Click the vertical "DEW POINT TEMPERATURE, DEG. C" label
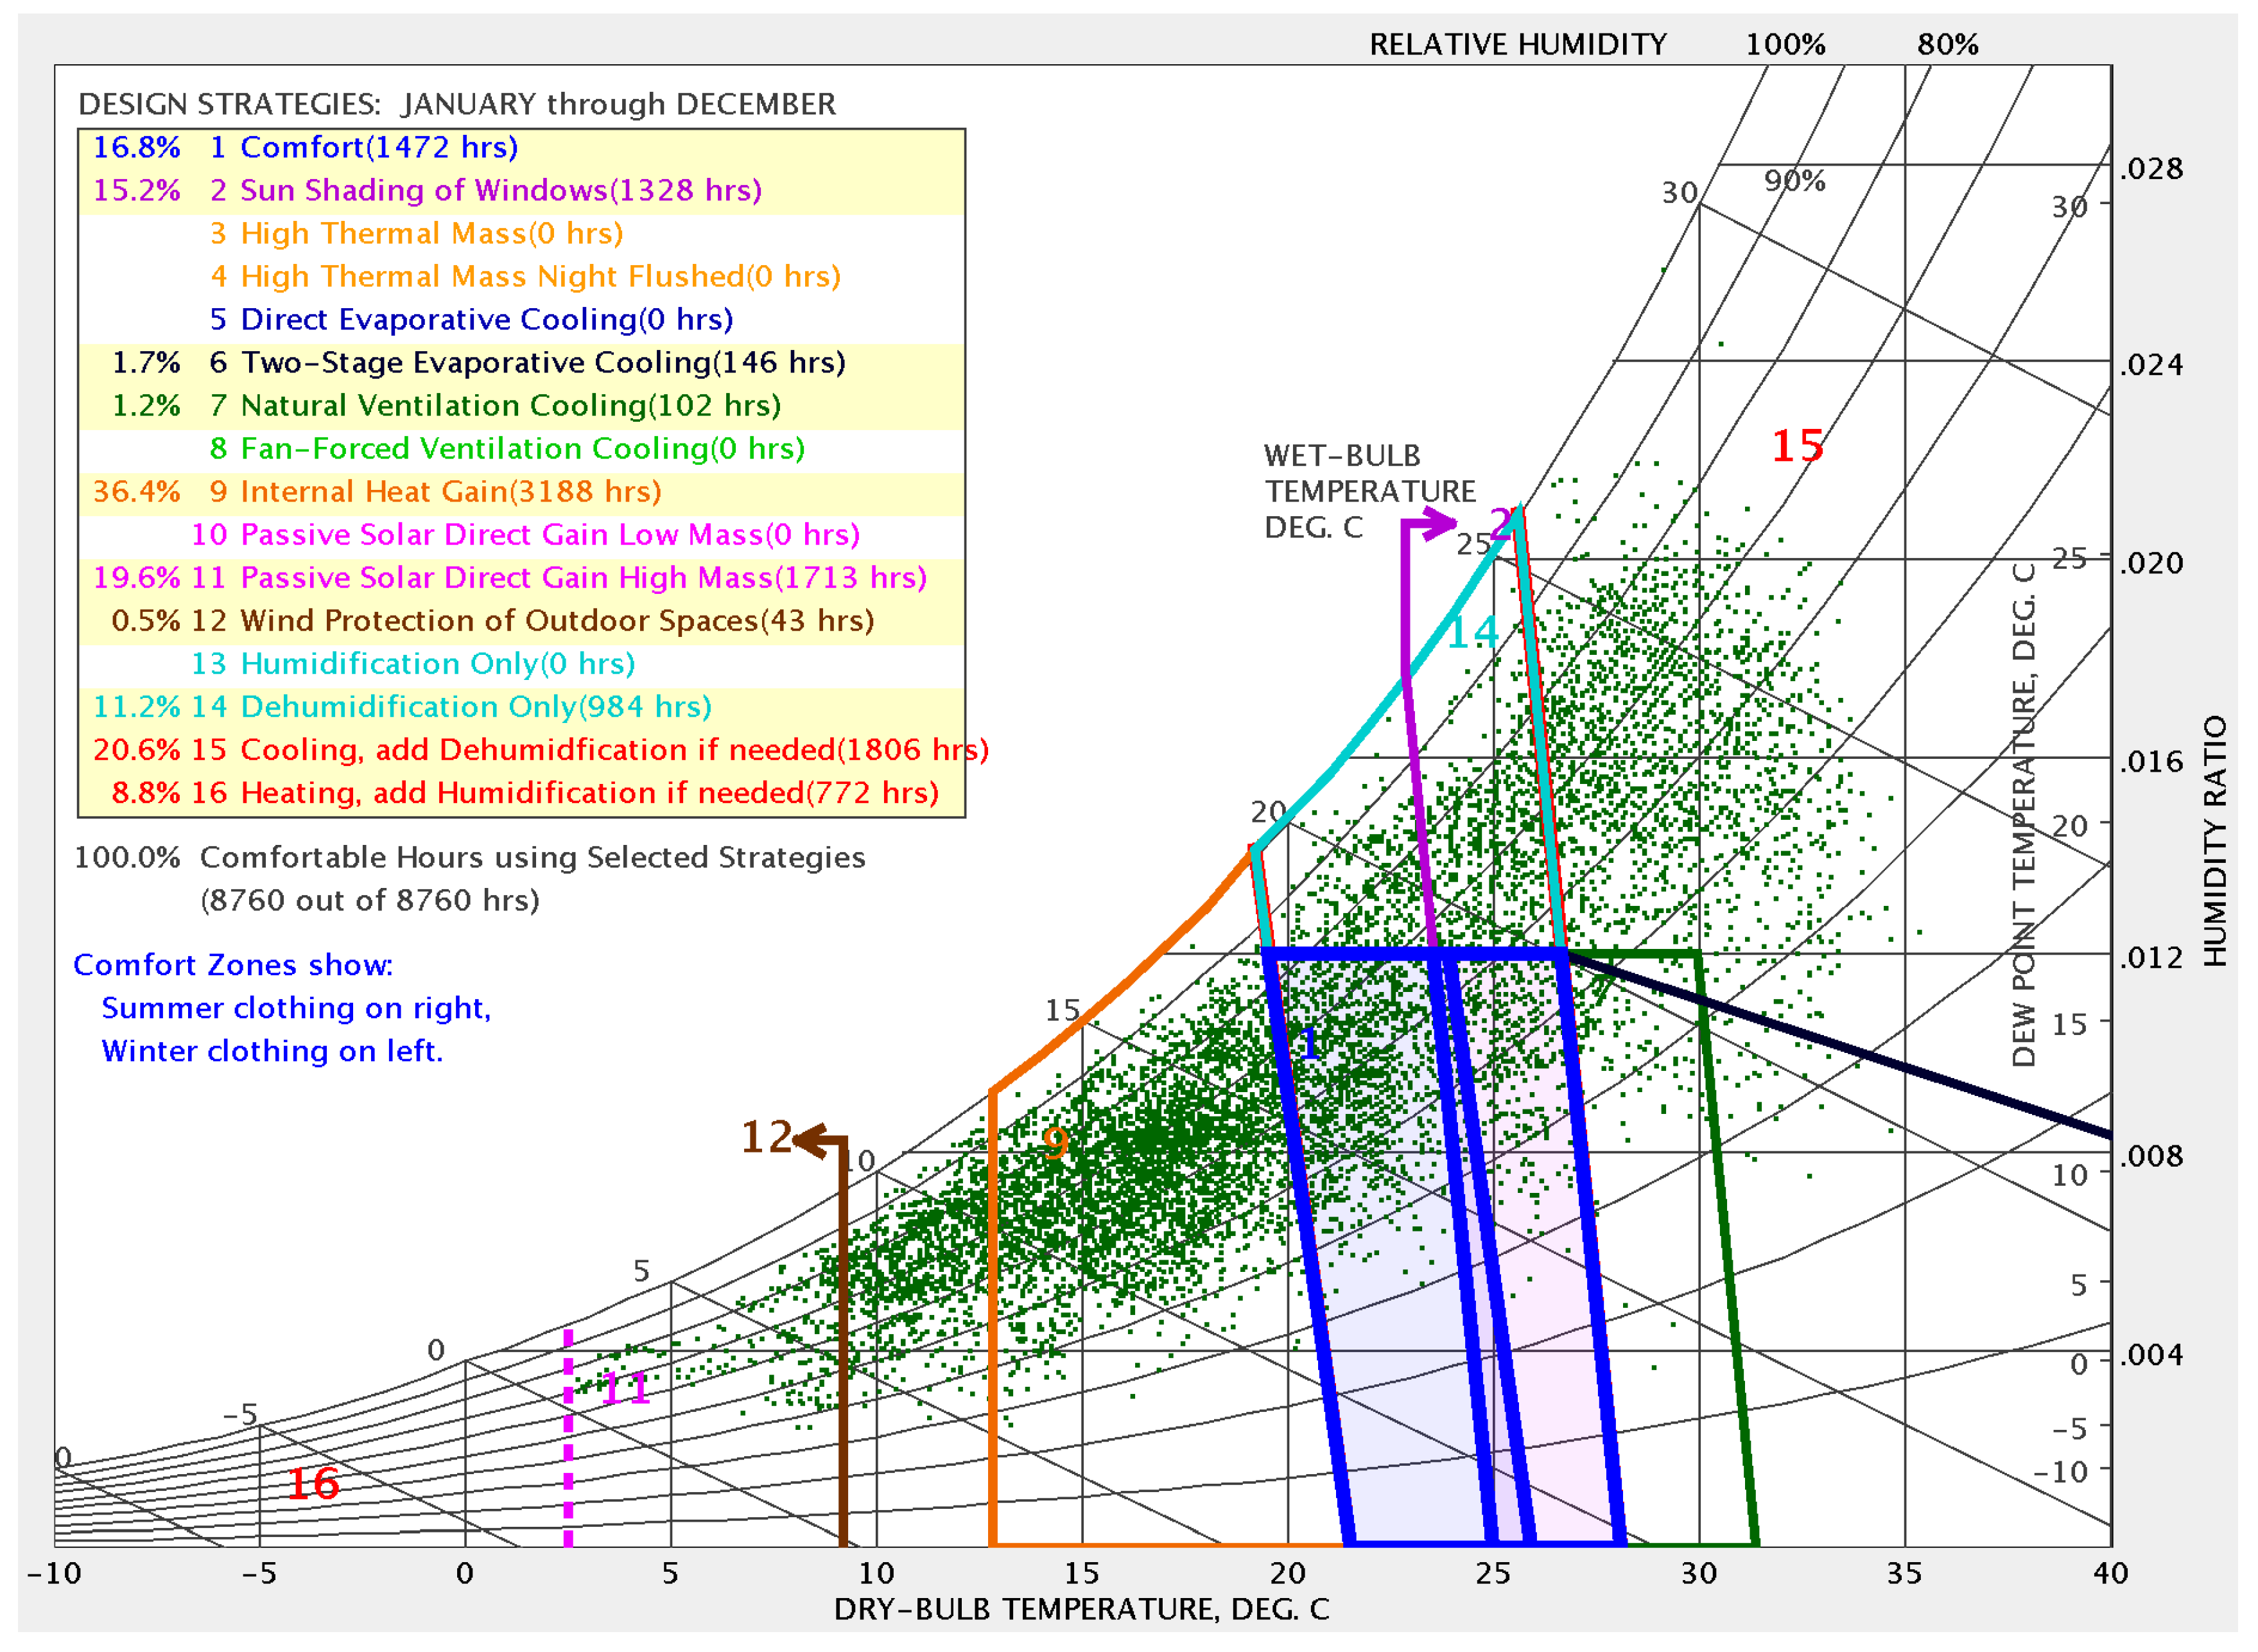 (x=2023, y=815)
